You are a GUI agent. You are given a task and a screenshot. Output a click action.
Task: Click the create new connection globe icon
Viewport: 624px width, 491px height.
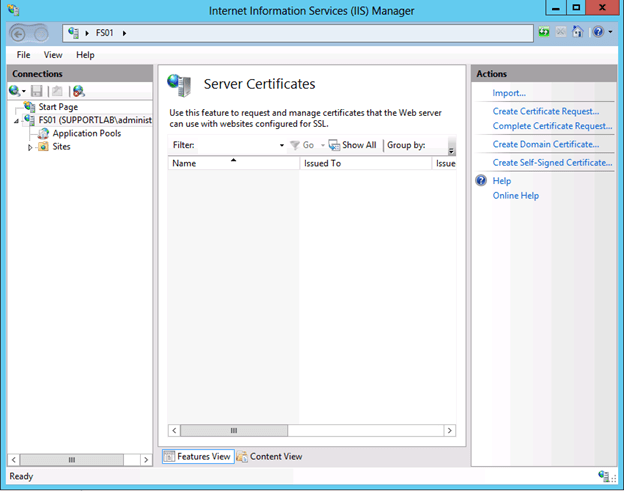[x=14, y=91]
